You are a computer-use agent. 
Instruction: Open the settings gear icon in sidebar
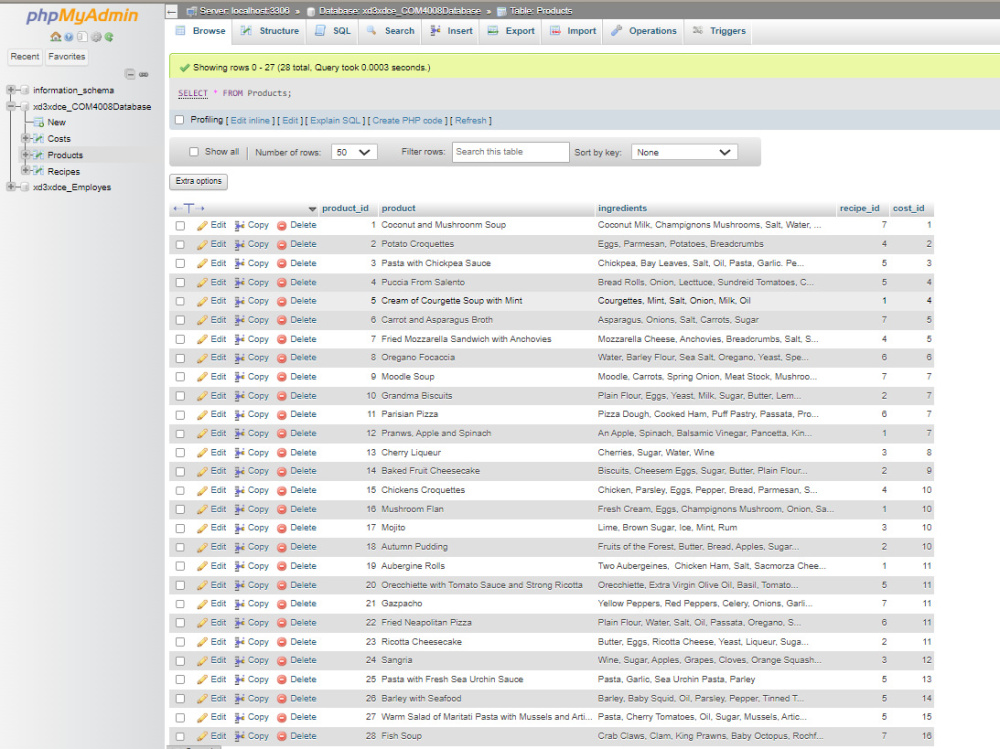click(96, 37)
